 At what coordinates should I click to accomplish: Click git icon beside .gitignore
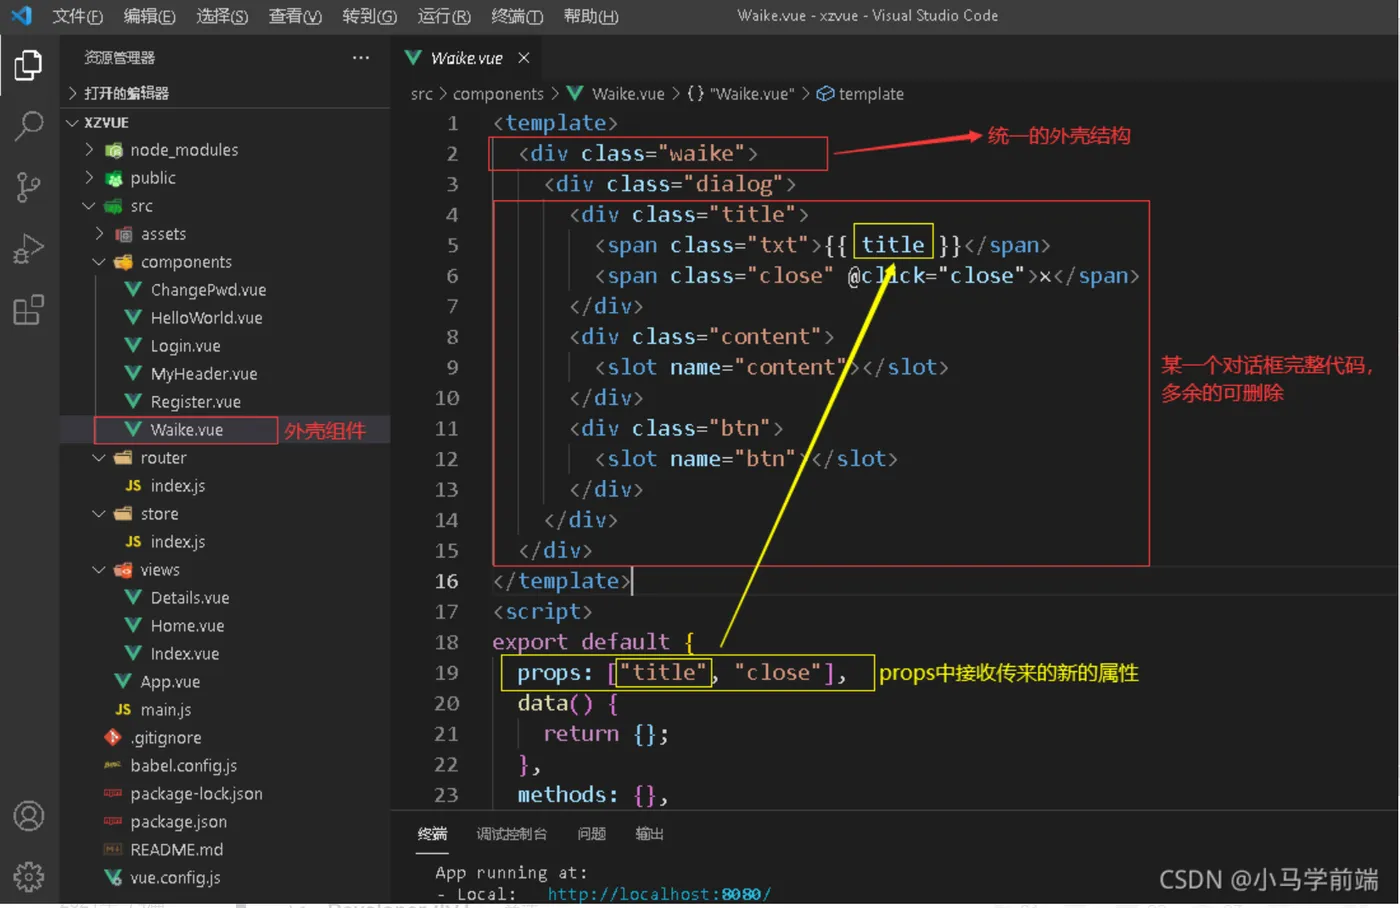tap(113, 737)
